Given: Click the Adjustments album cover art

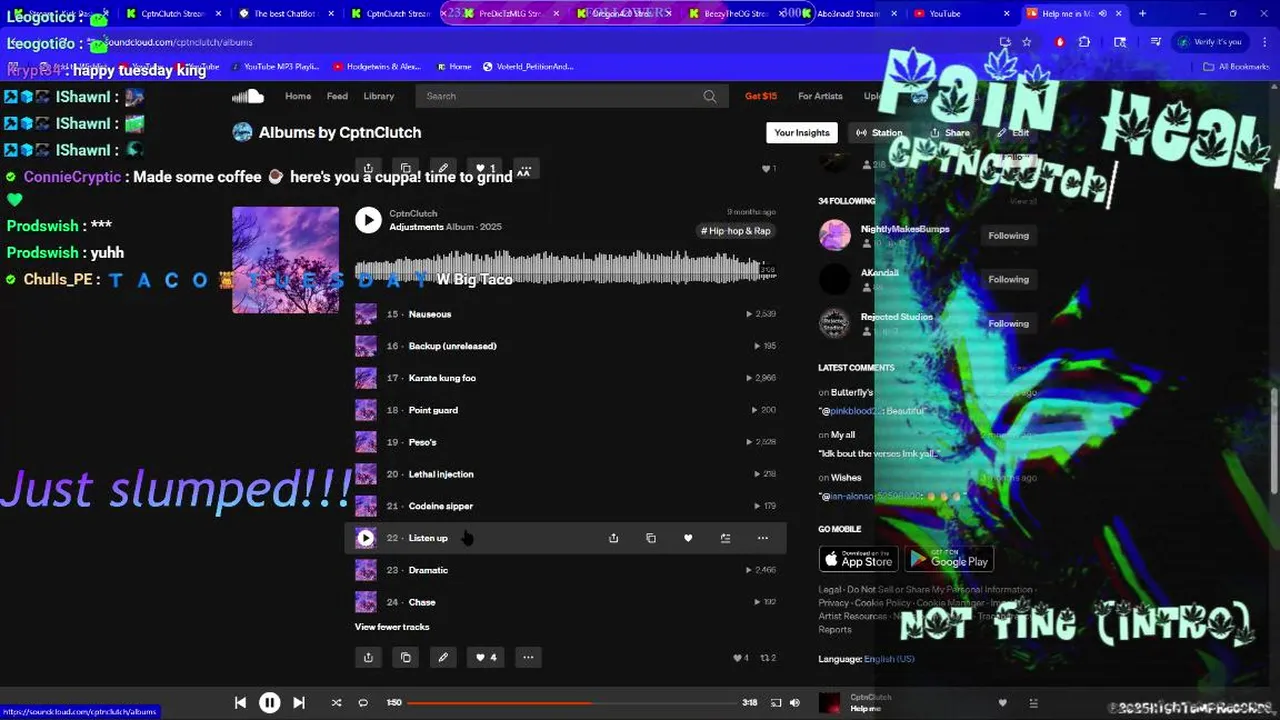Looking at the screenshot, I should tap(286, 260).
